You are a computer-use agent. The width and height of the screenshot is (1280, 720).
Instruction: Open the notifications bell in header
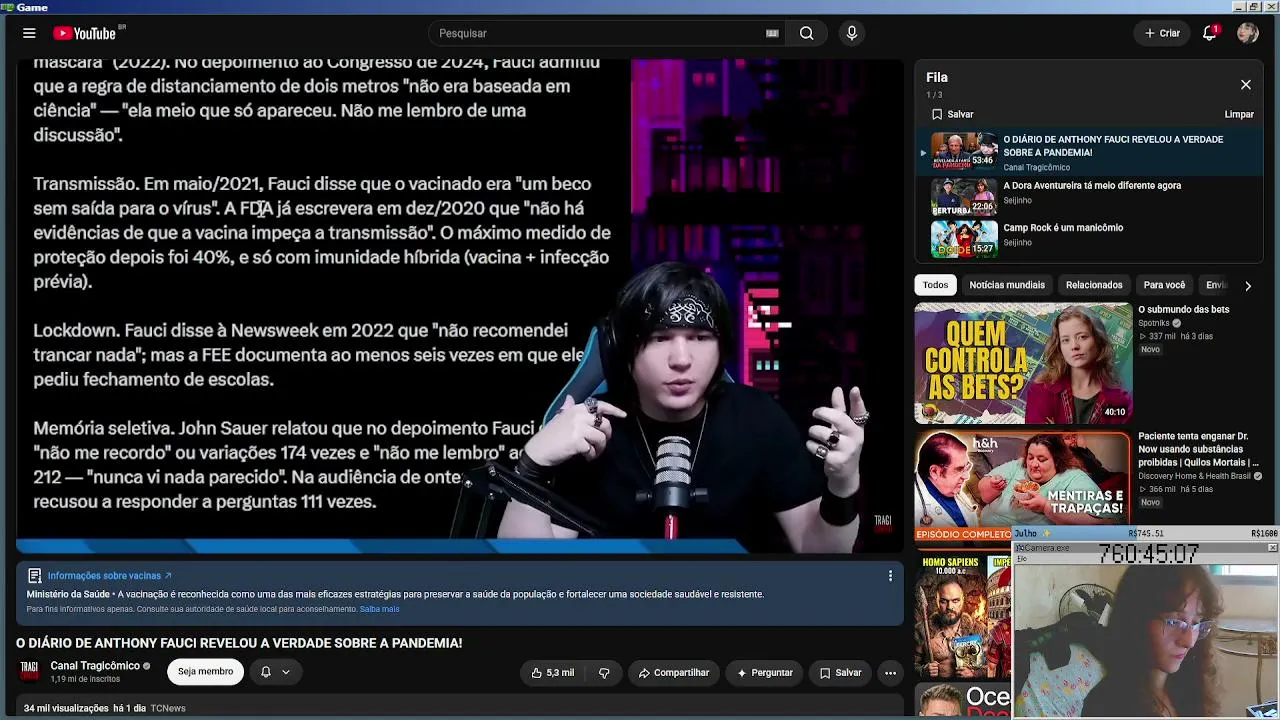coord(1210,33)
